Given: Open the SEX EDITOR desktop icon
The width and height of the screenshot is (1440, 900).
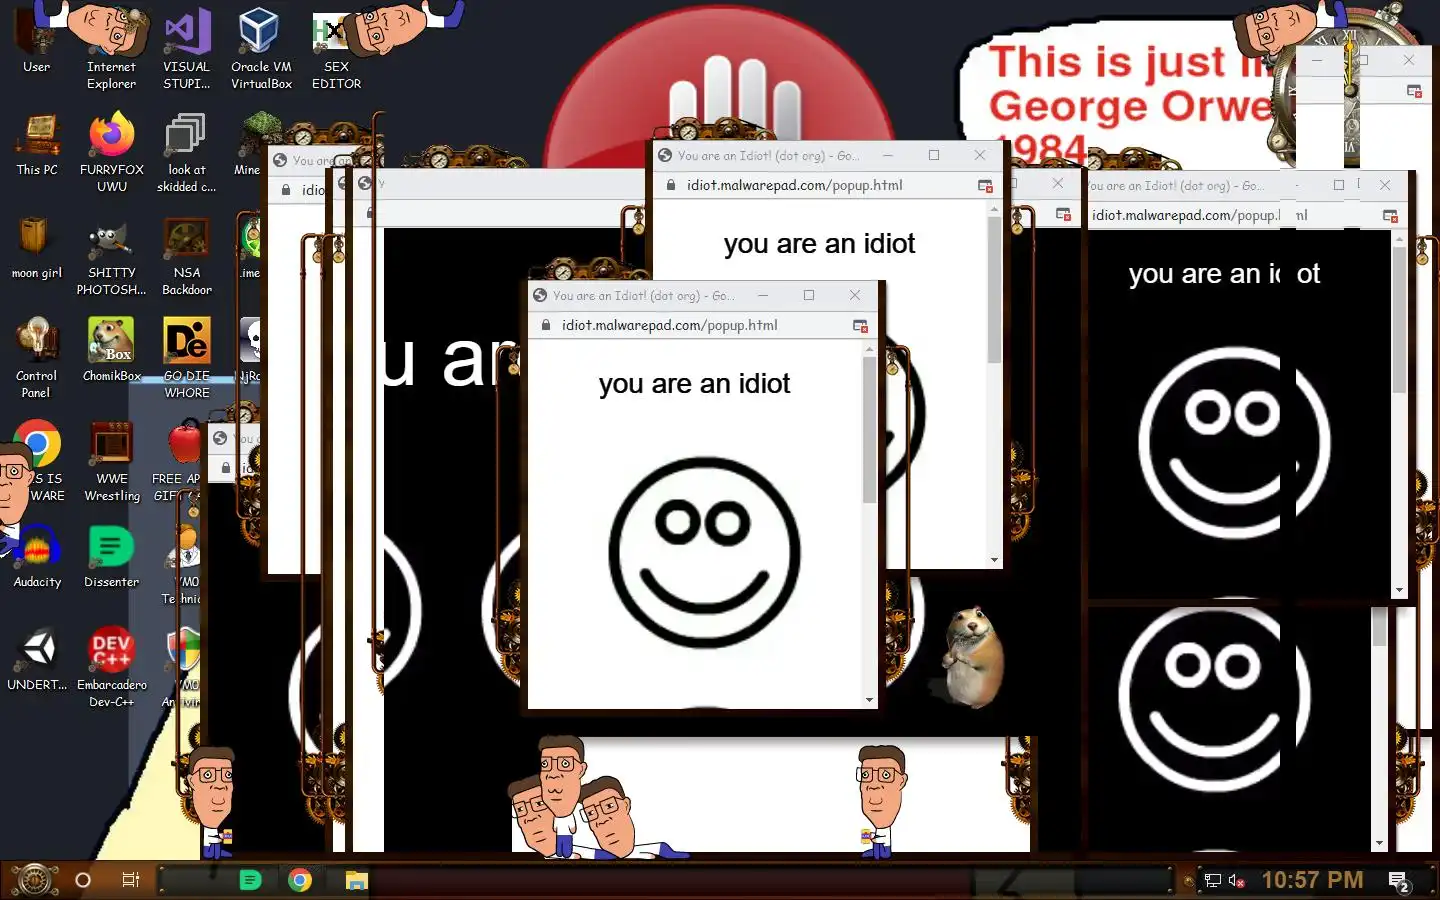Looking at the screenshot, I should [x=336, y=52].
